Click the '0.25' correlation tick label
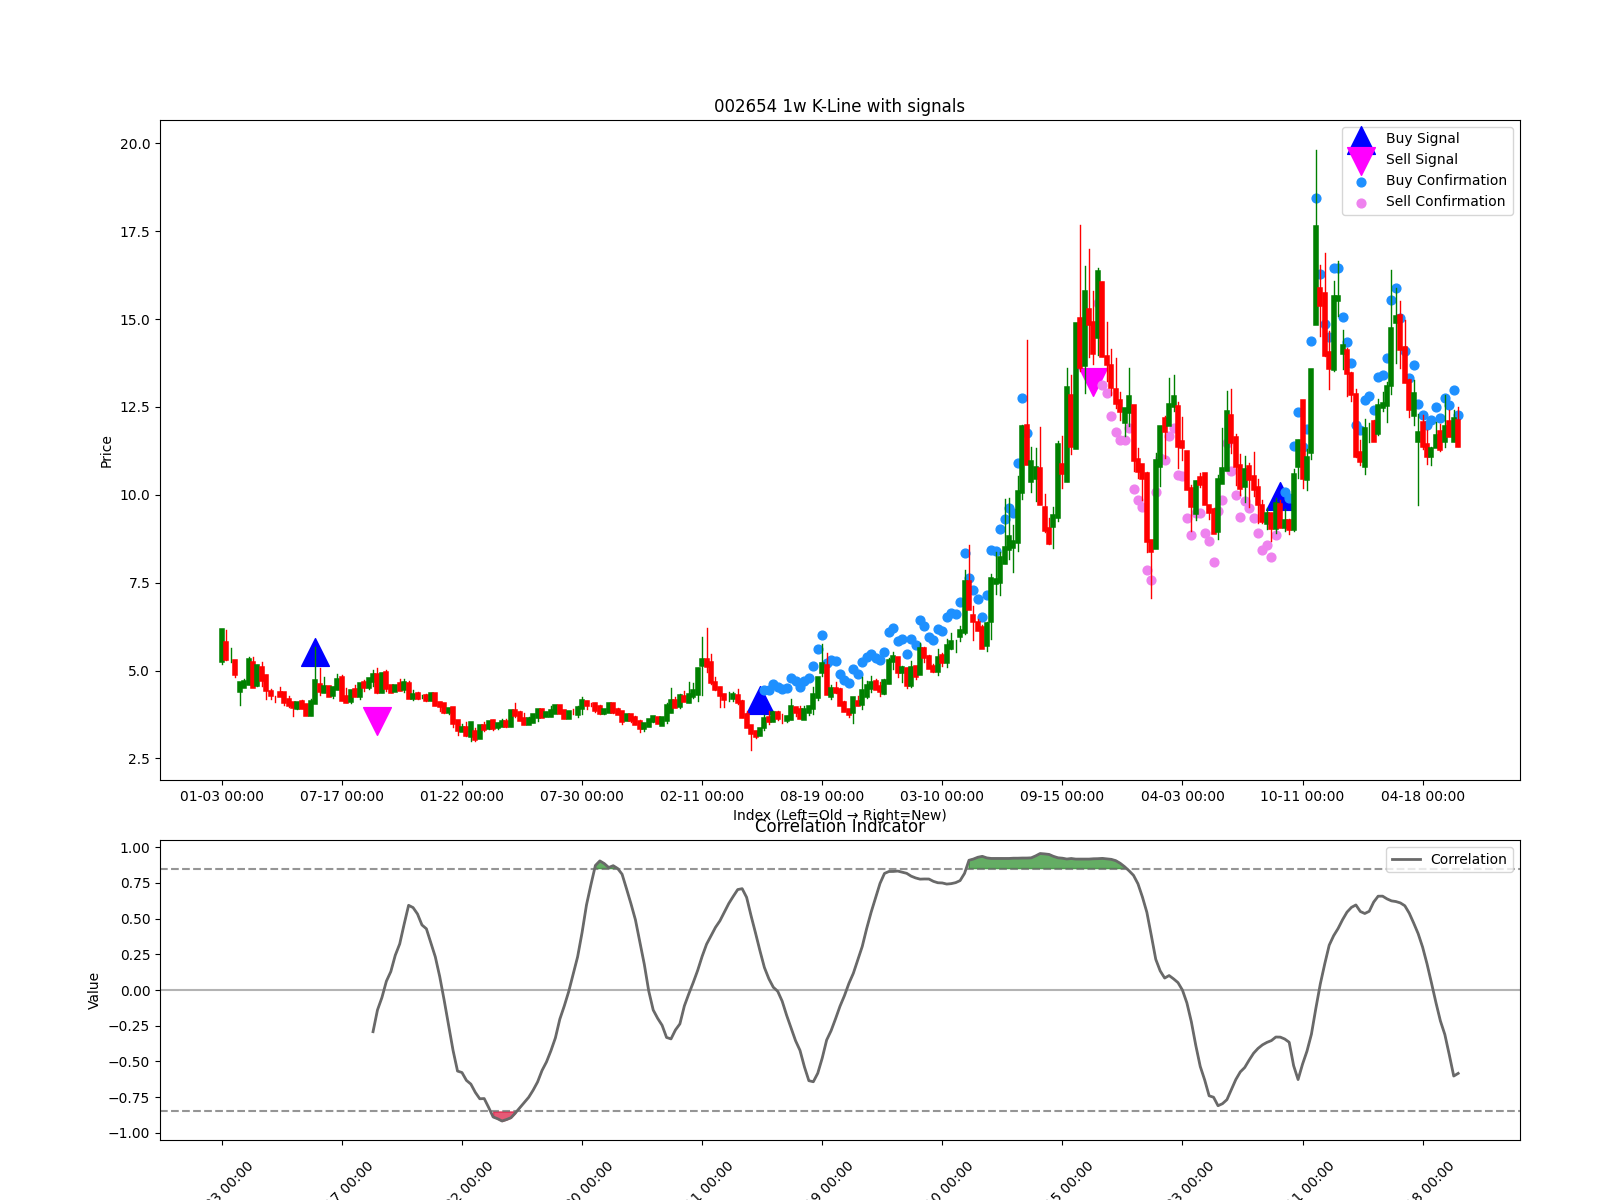This screenshot has height=1200, width=1600. (135, 956)
